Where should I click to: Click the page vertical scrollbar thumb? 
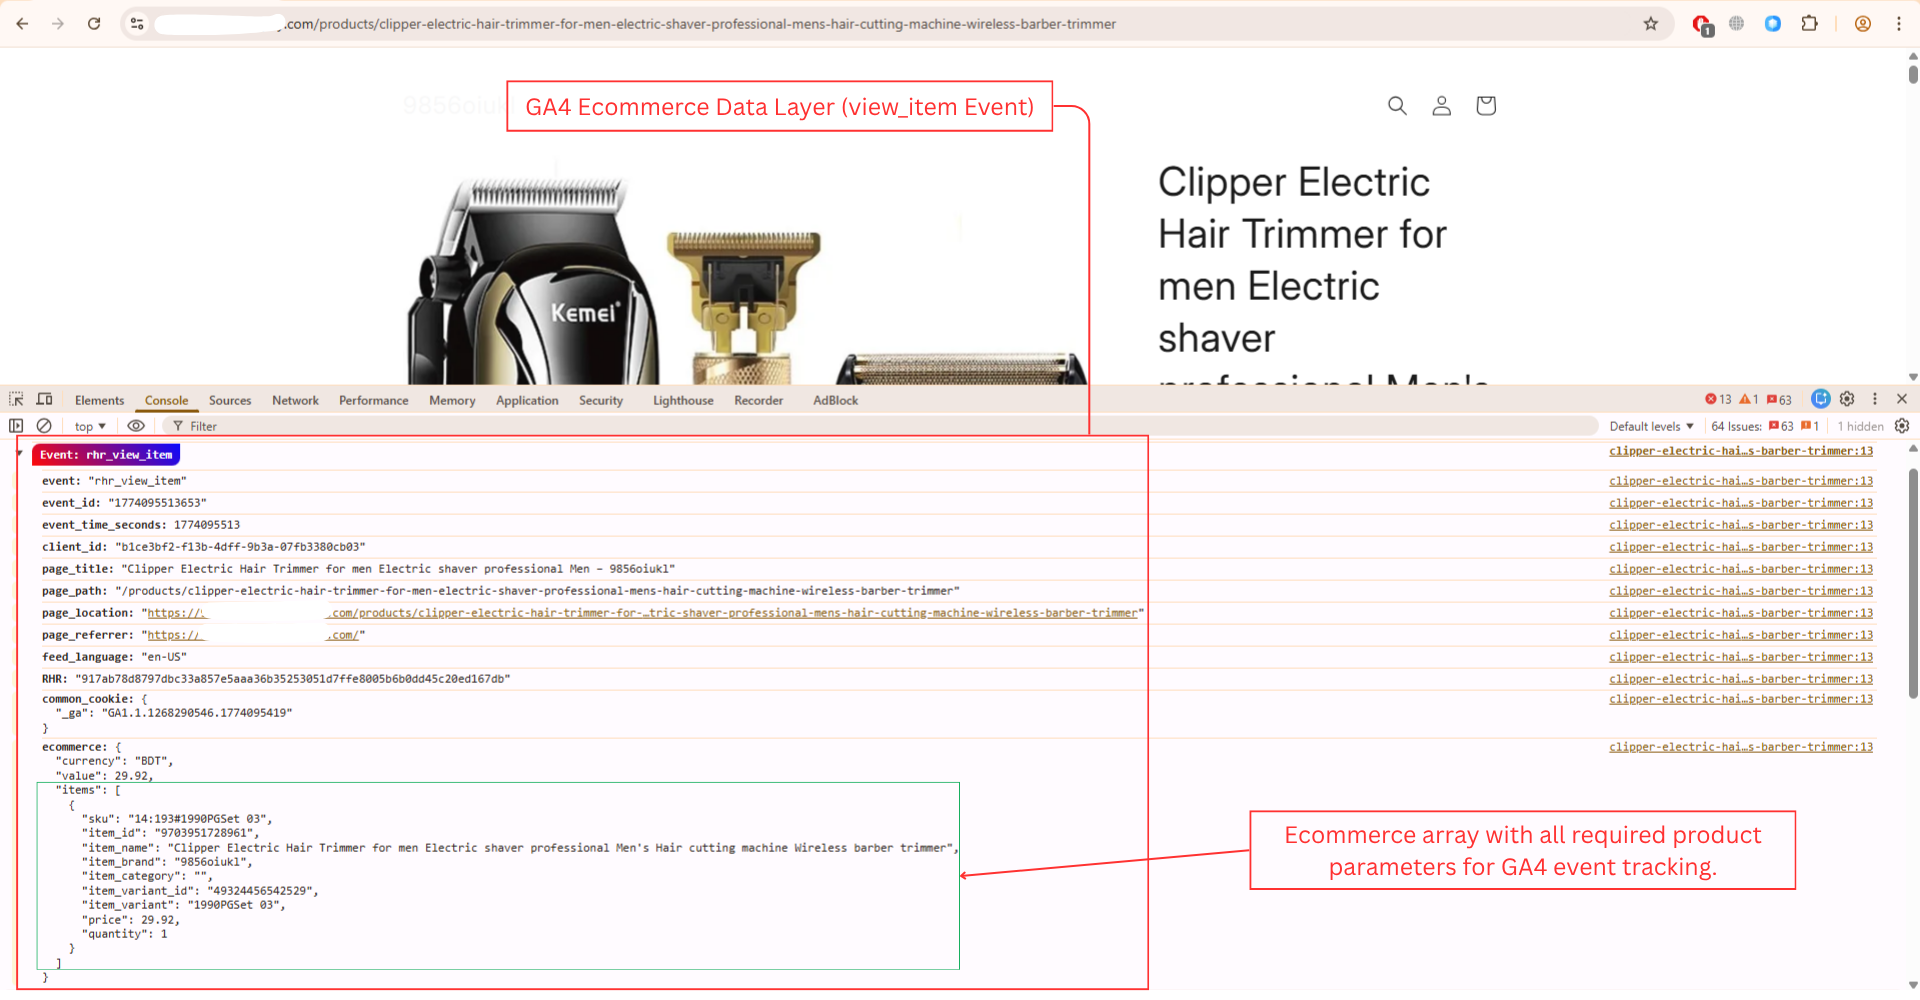(1913, 74)
